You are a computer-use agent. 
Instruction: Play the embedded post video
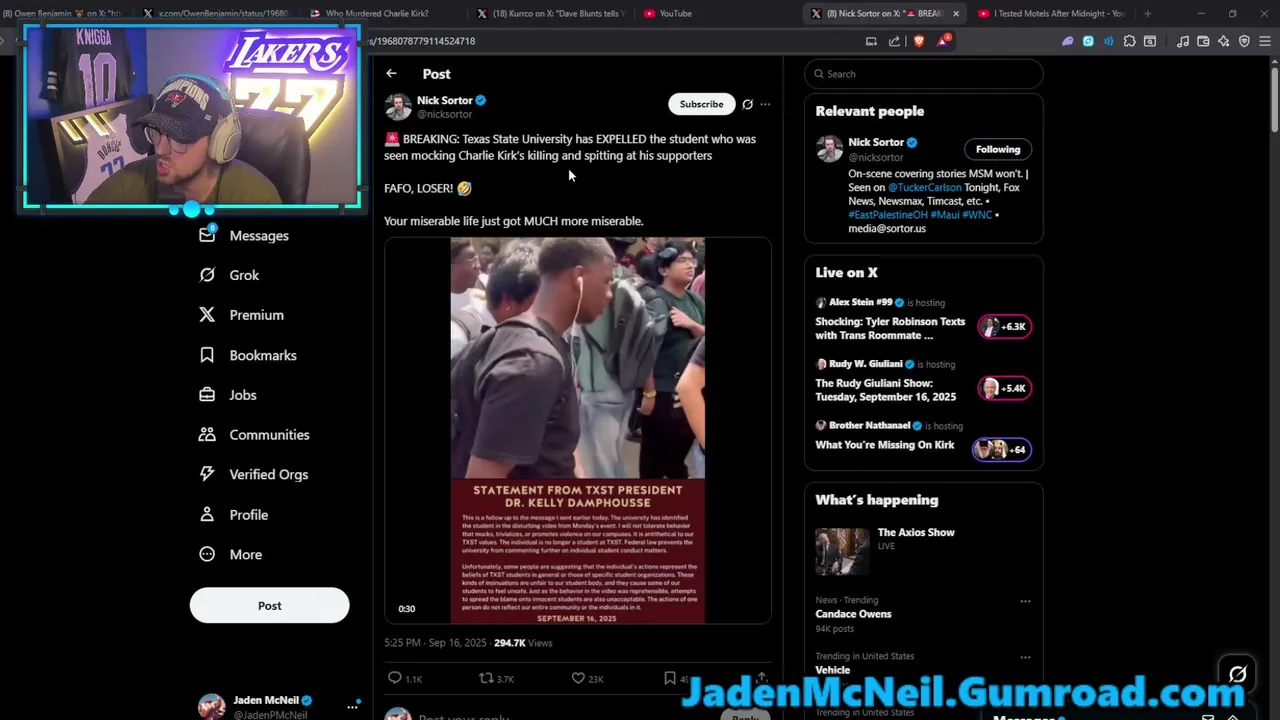pyautogui.click(x=577, y=430)
